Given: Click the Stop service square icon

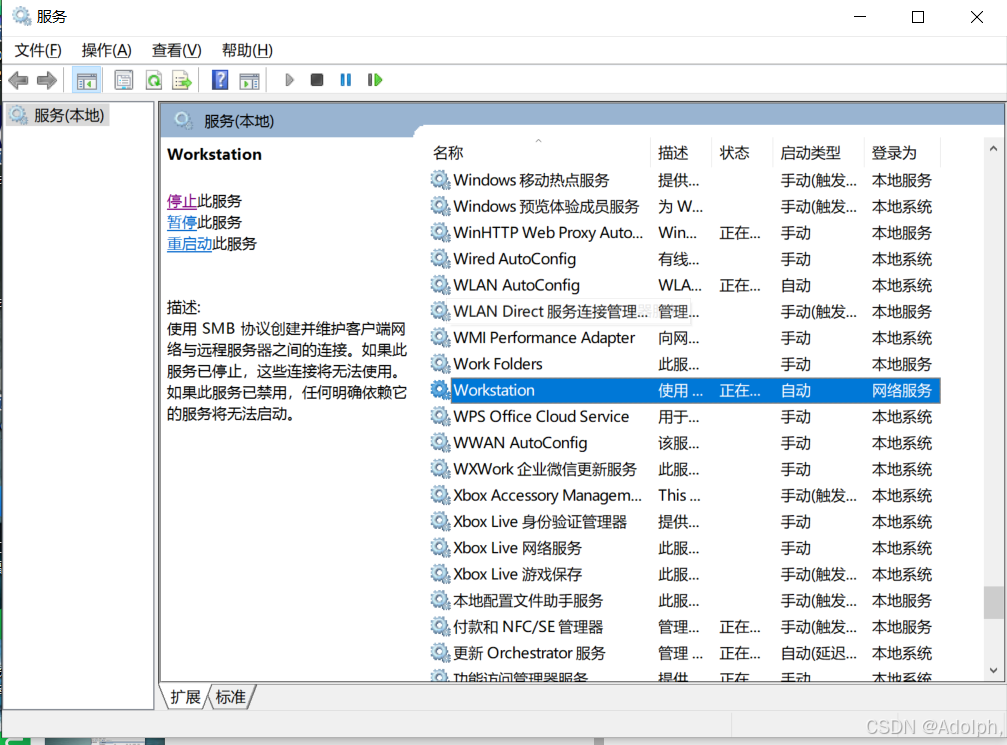Looking at the screenshot, I should coord(317,80).
